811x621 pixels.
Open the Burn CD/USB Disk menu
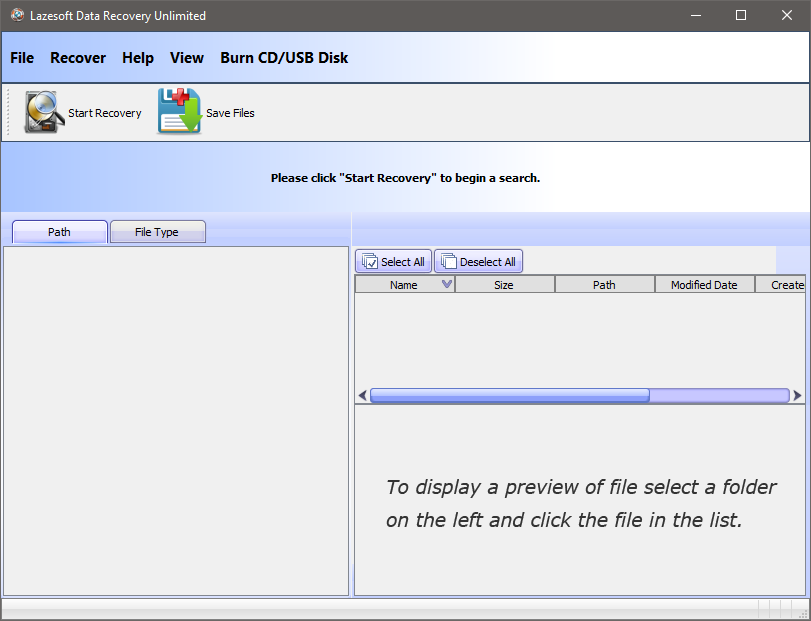click(284, 58)
